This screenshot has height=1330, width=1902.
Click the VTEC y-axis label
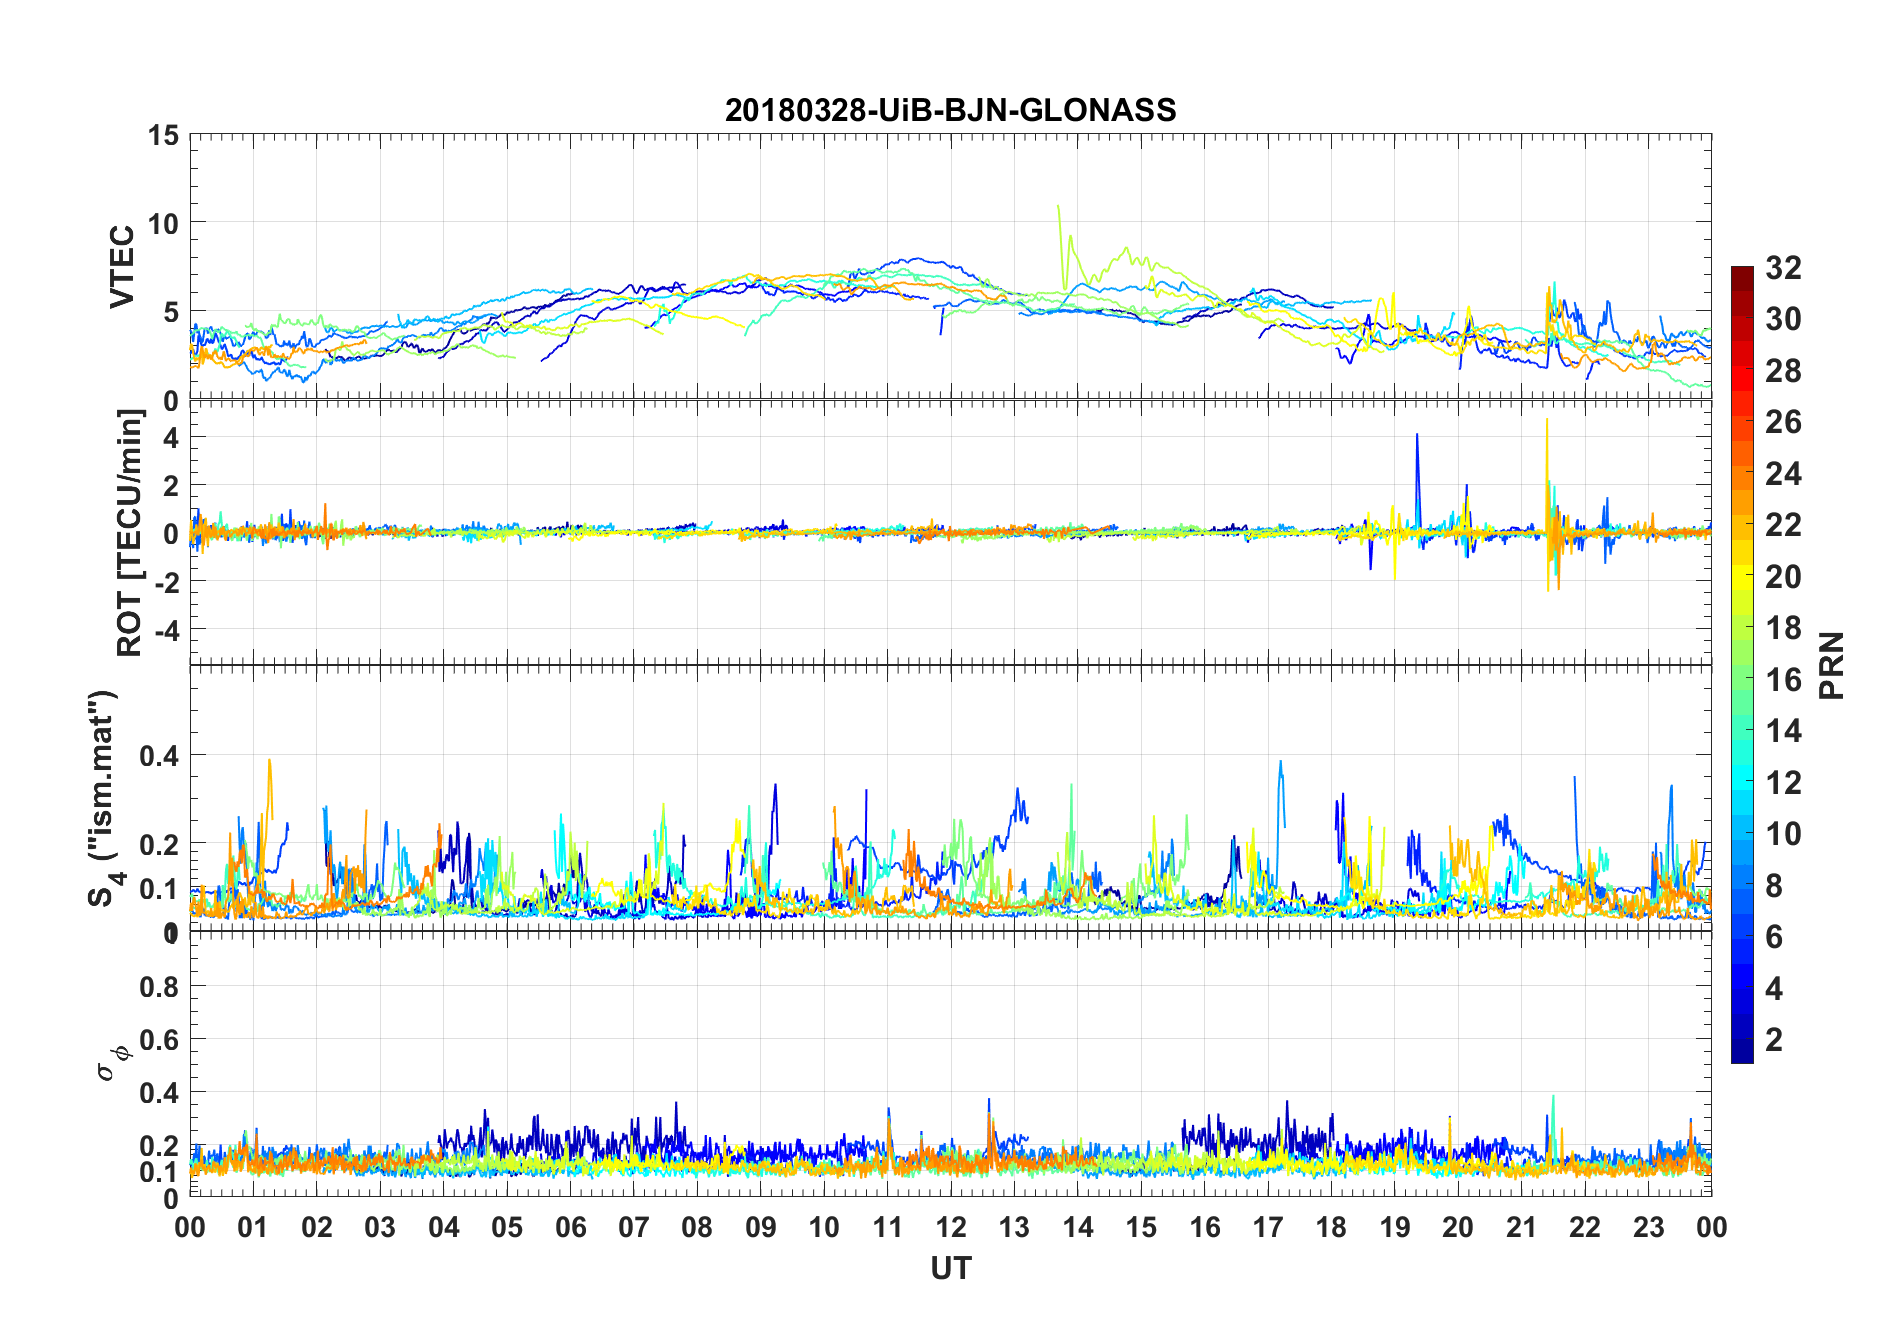click(x=122, y=267)
